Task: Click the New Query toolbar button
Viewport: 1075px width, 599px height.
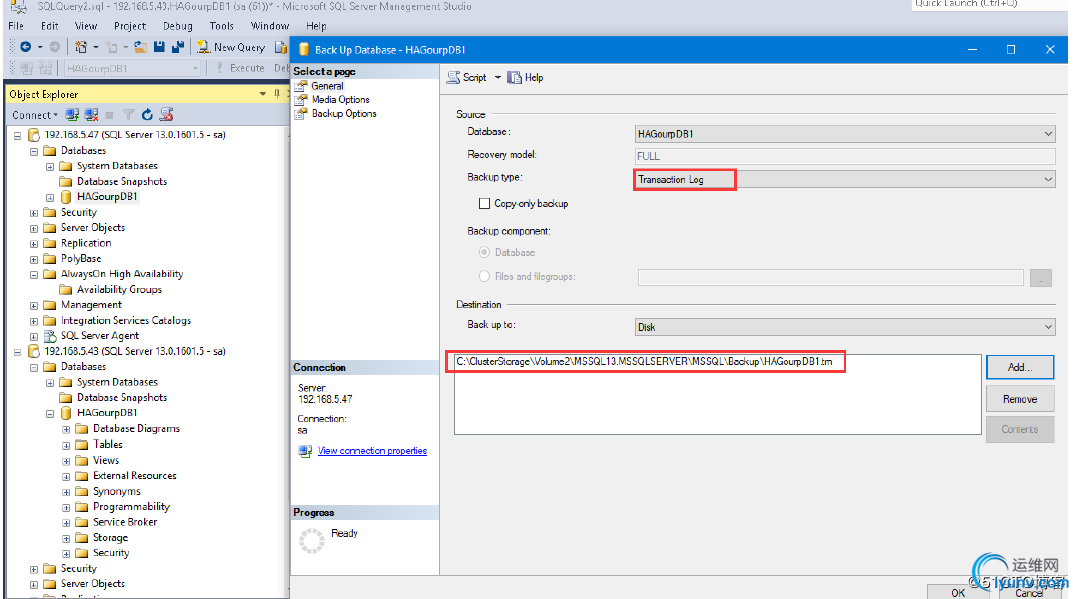Action: coord(231,47)
